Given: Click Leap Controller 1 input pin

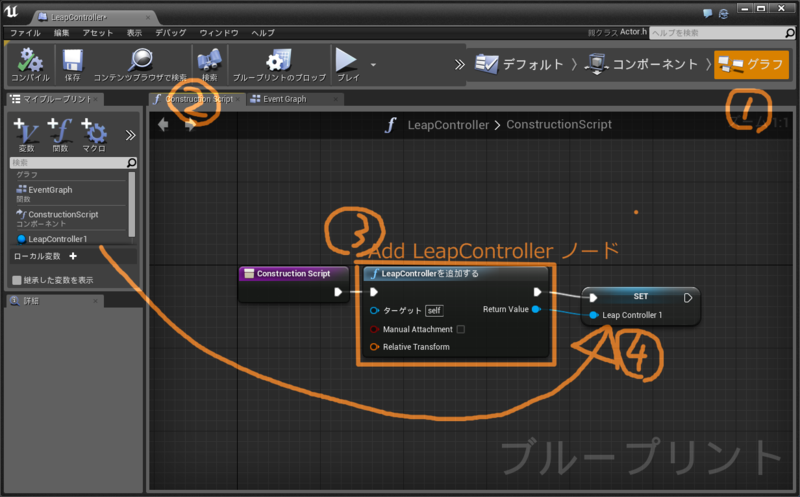Looking at the screenshot, I should [x=593, y=315].
